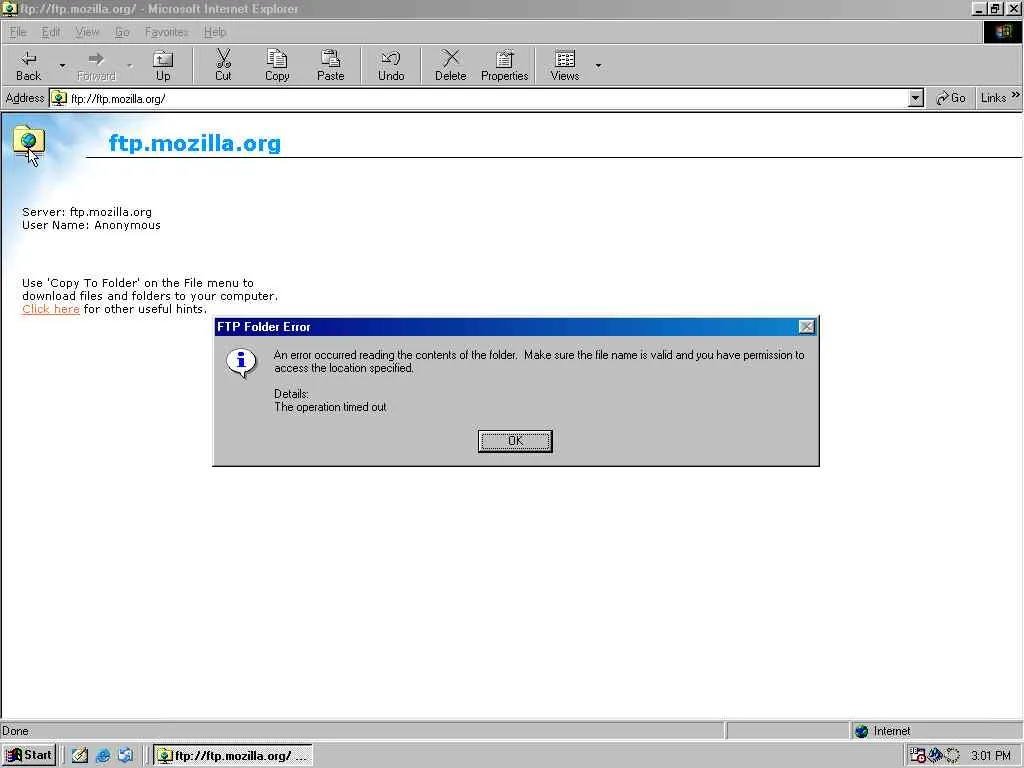Click the Undo toolbar icon
Image resolution: width=1024 pixels, height=768 pixels.
pos(391,59)
